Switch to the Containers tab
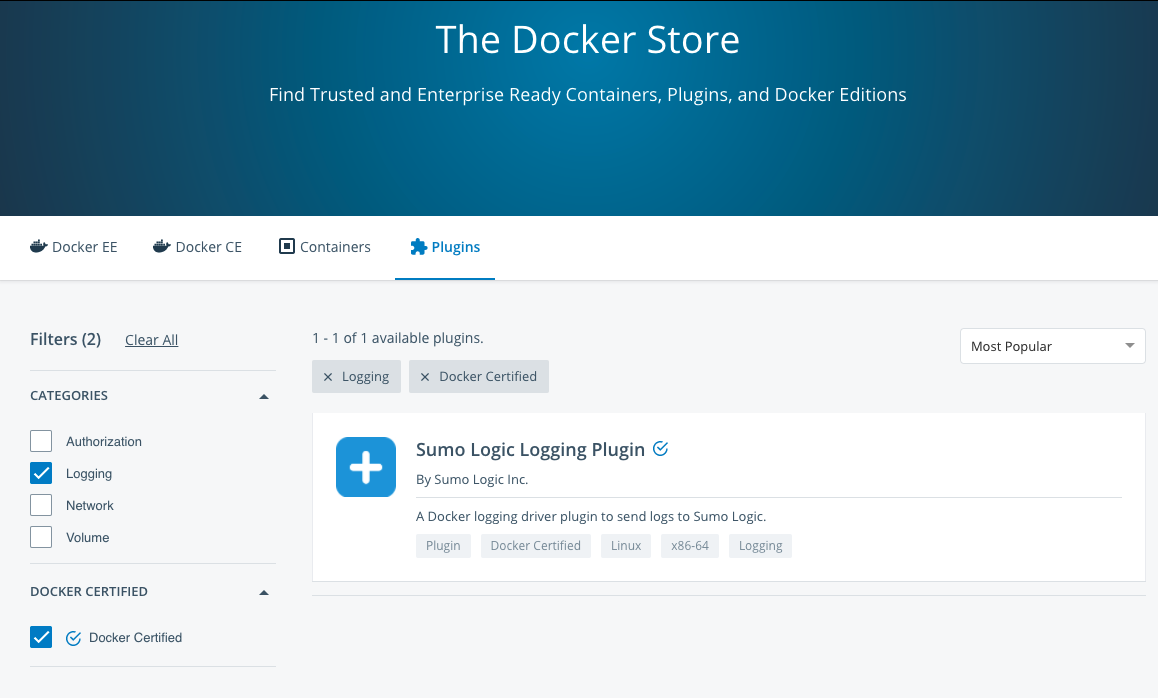The image size is (1158, 698). [x=324, y=245]
